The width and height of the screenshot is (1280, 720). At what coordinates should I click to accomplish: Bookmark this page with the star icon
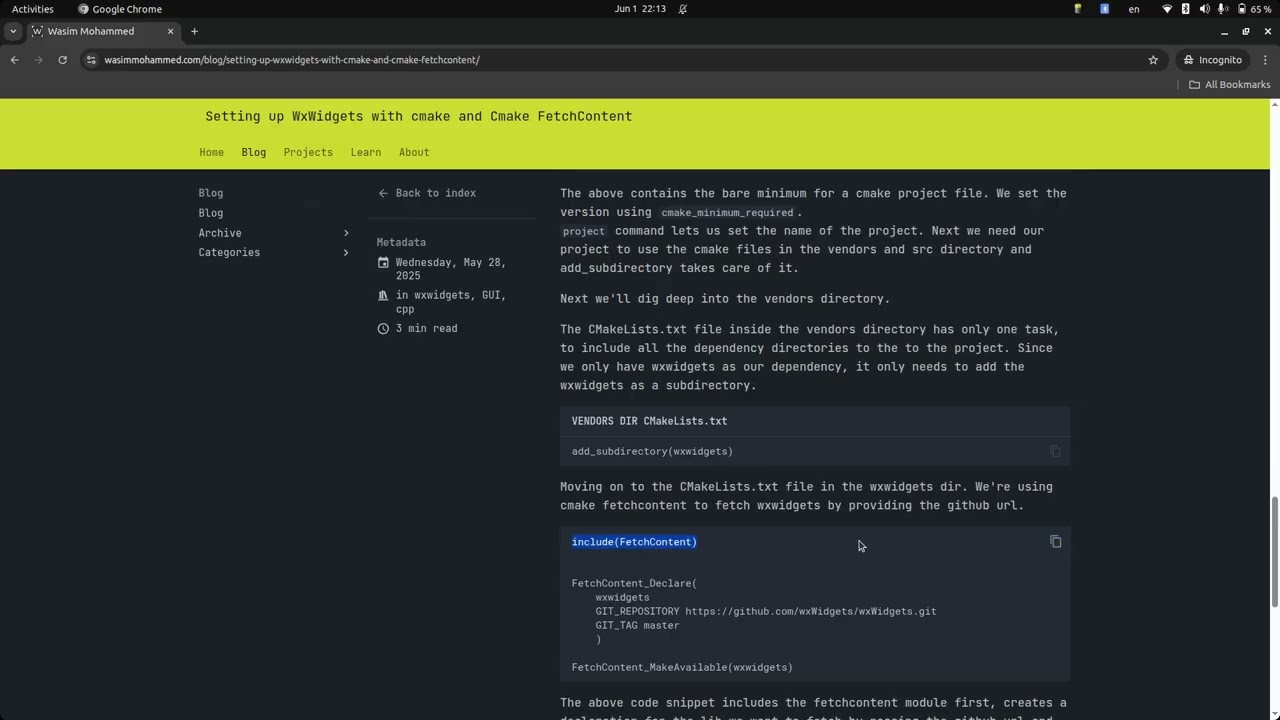pos(1153,60)
